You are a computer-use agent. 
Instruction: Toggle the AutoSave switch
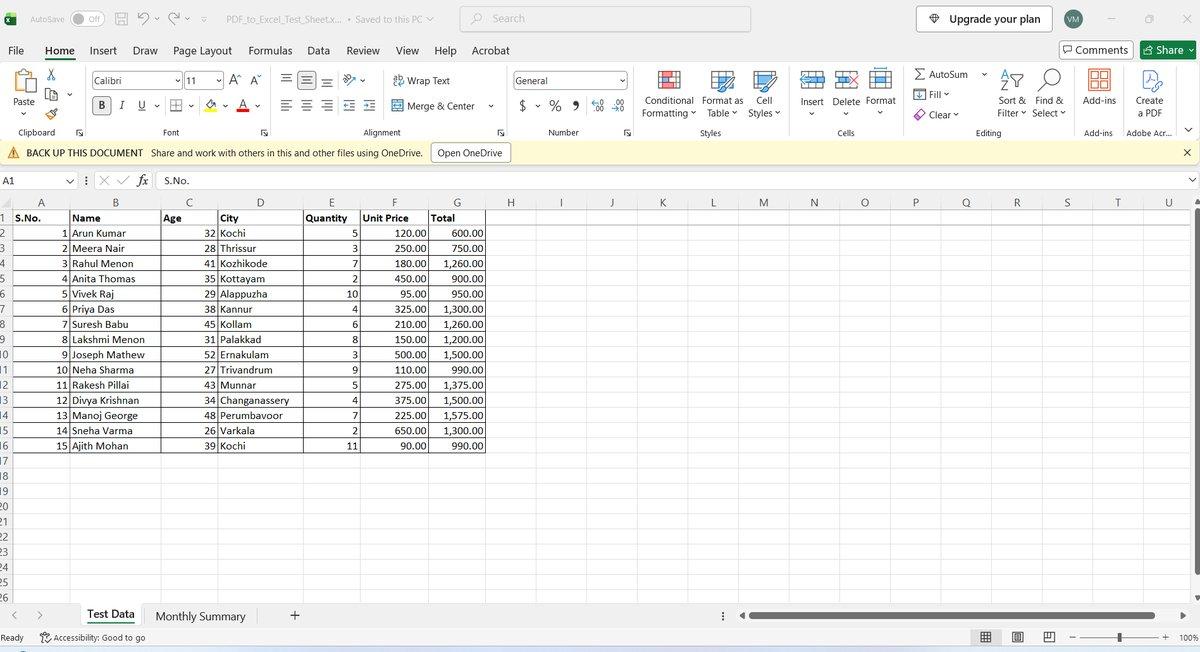click(87, 19)
